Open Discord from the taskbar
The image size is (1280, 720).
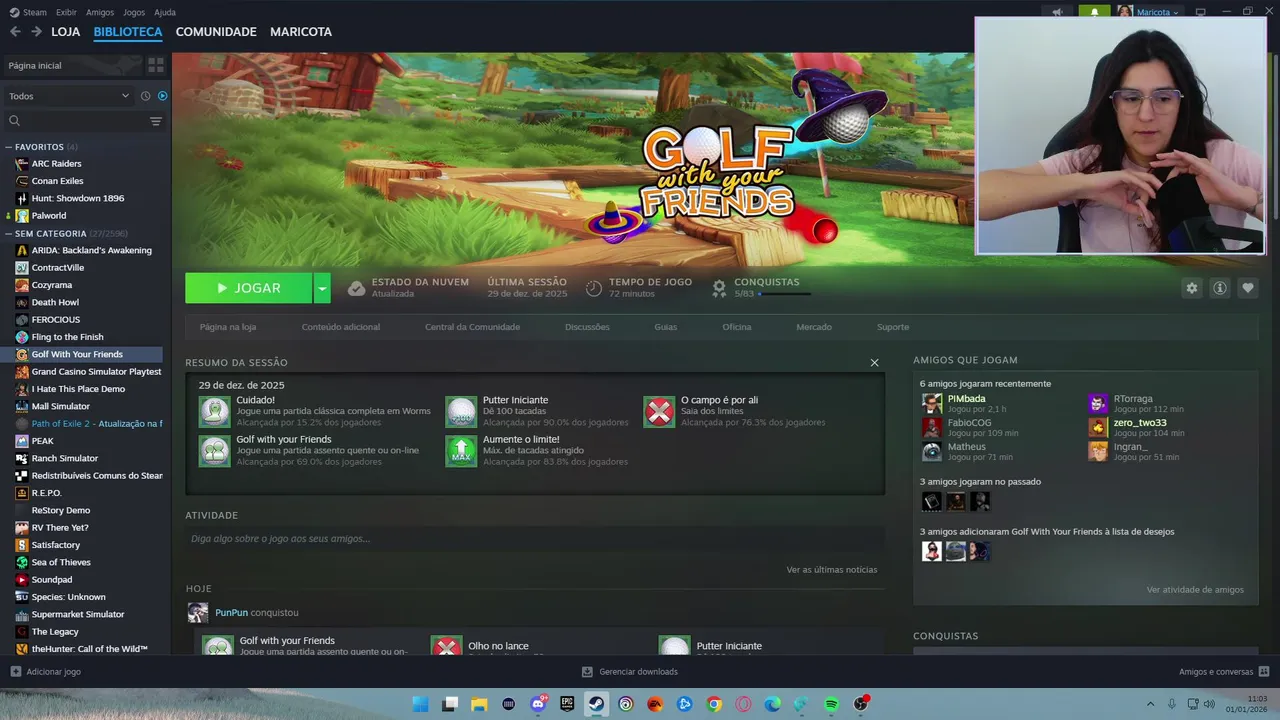coord(538,704)
